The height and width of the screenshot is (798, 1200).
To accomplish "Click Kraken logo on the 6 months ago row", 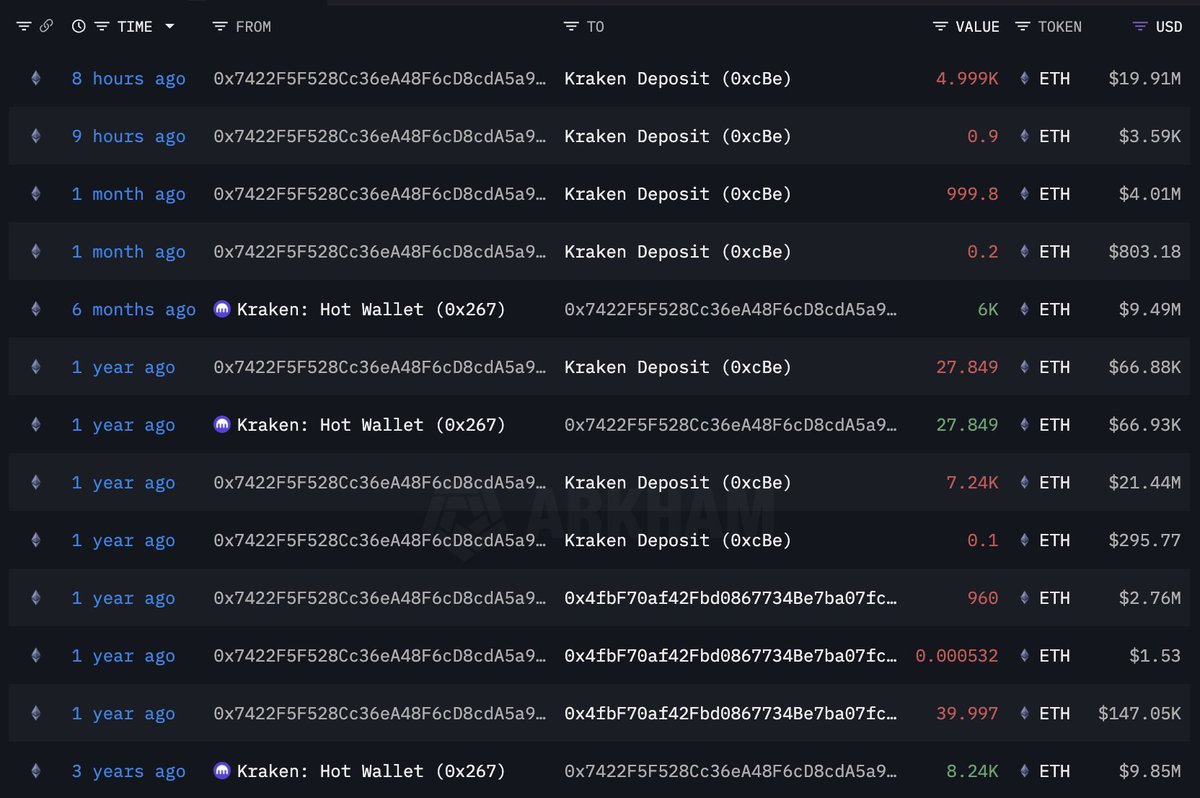I will point(222,310).
